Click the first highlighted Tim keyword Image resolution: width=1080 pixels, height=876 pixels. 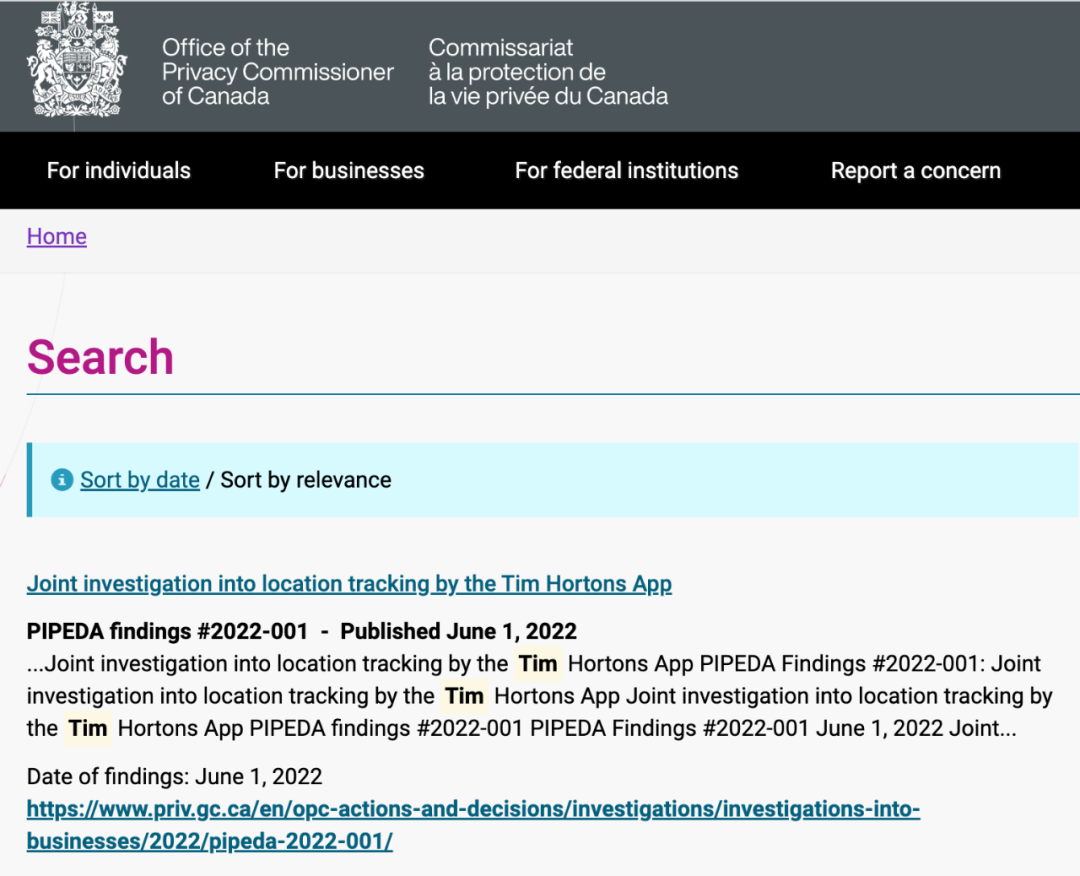tap(538, 664)
